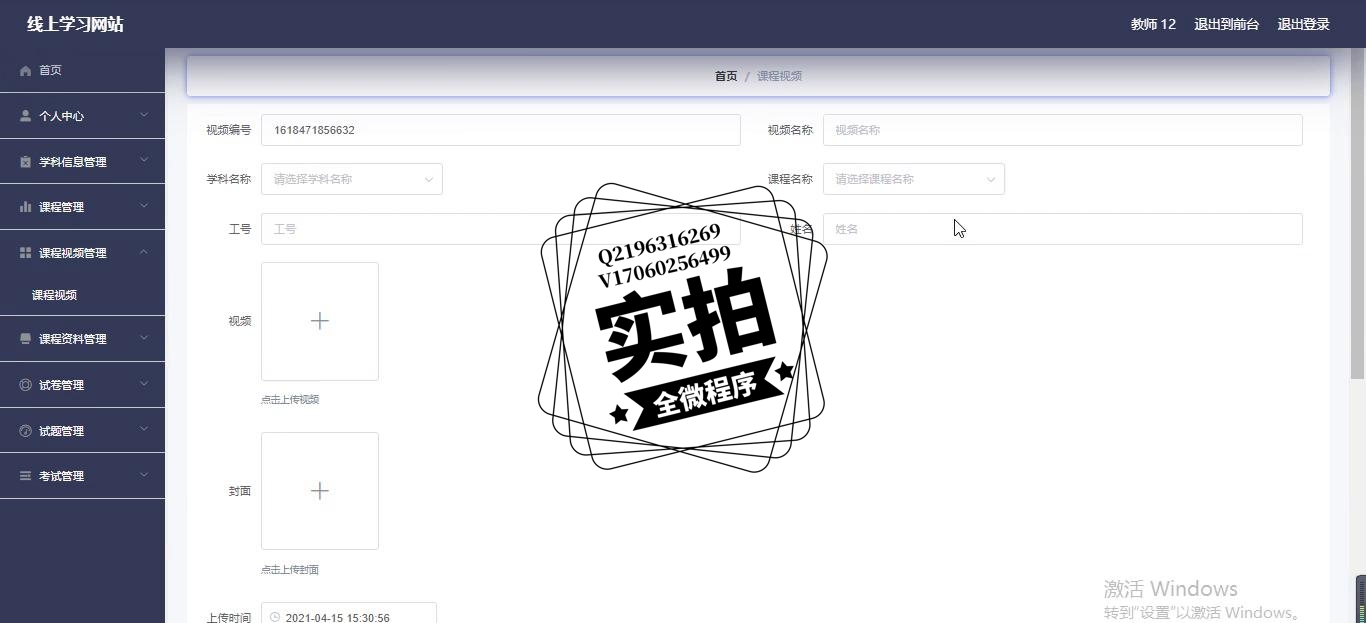Open 课程资料管理 sidebar menu
Image resolution: width=1366 pixels, height=623 pixels.
(x=82, y=339)
